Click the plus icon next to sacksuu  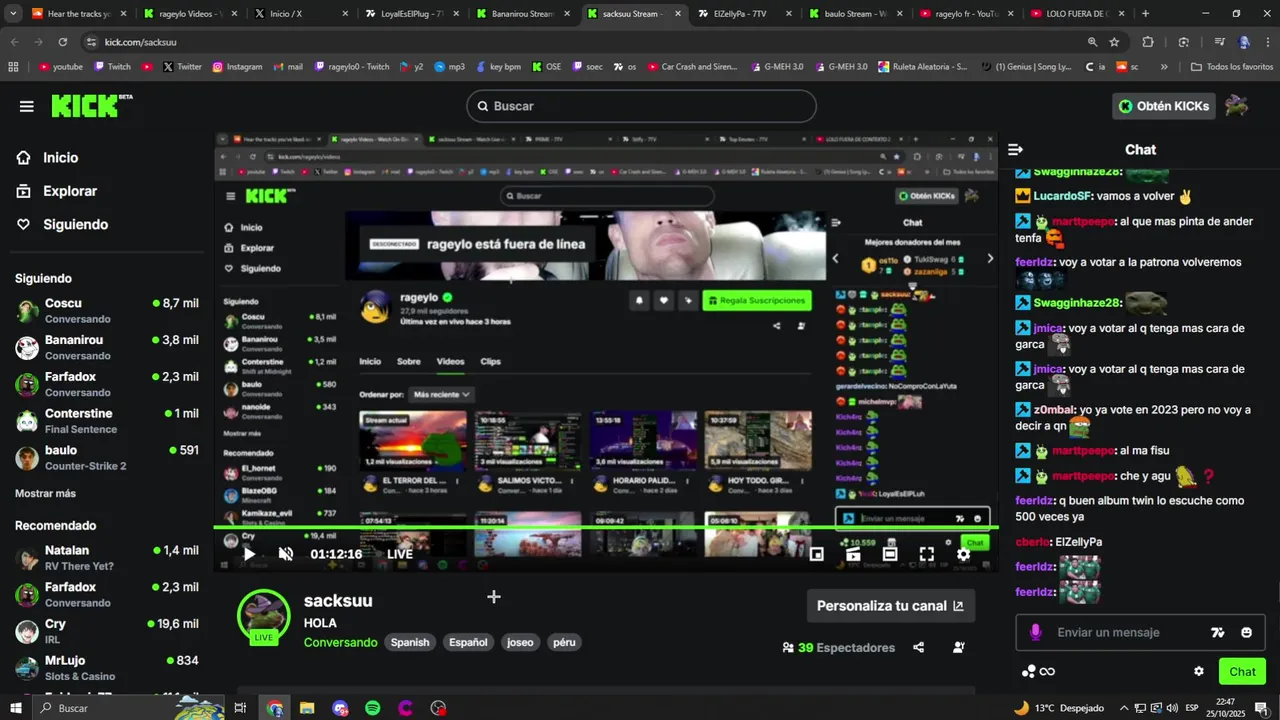[x=493, y=597]
